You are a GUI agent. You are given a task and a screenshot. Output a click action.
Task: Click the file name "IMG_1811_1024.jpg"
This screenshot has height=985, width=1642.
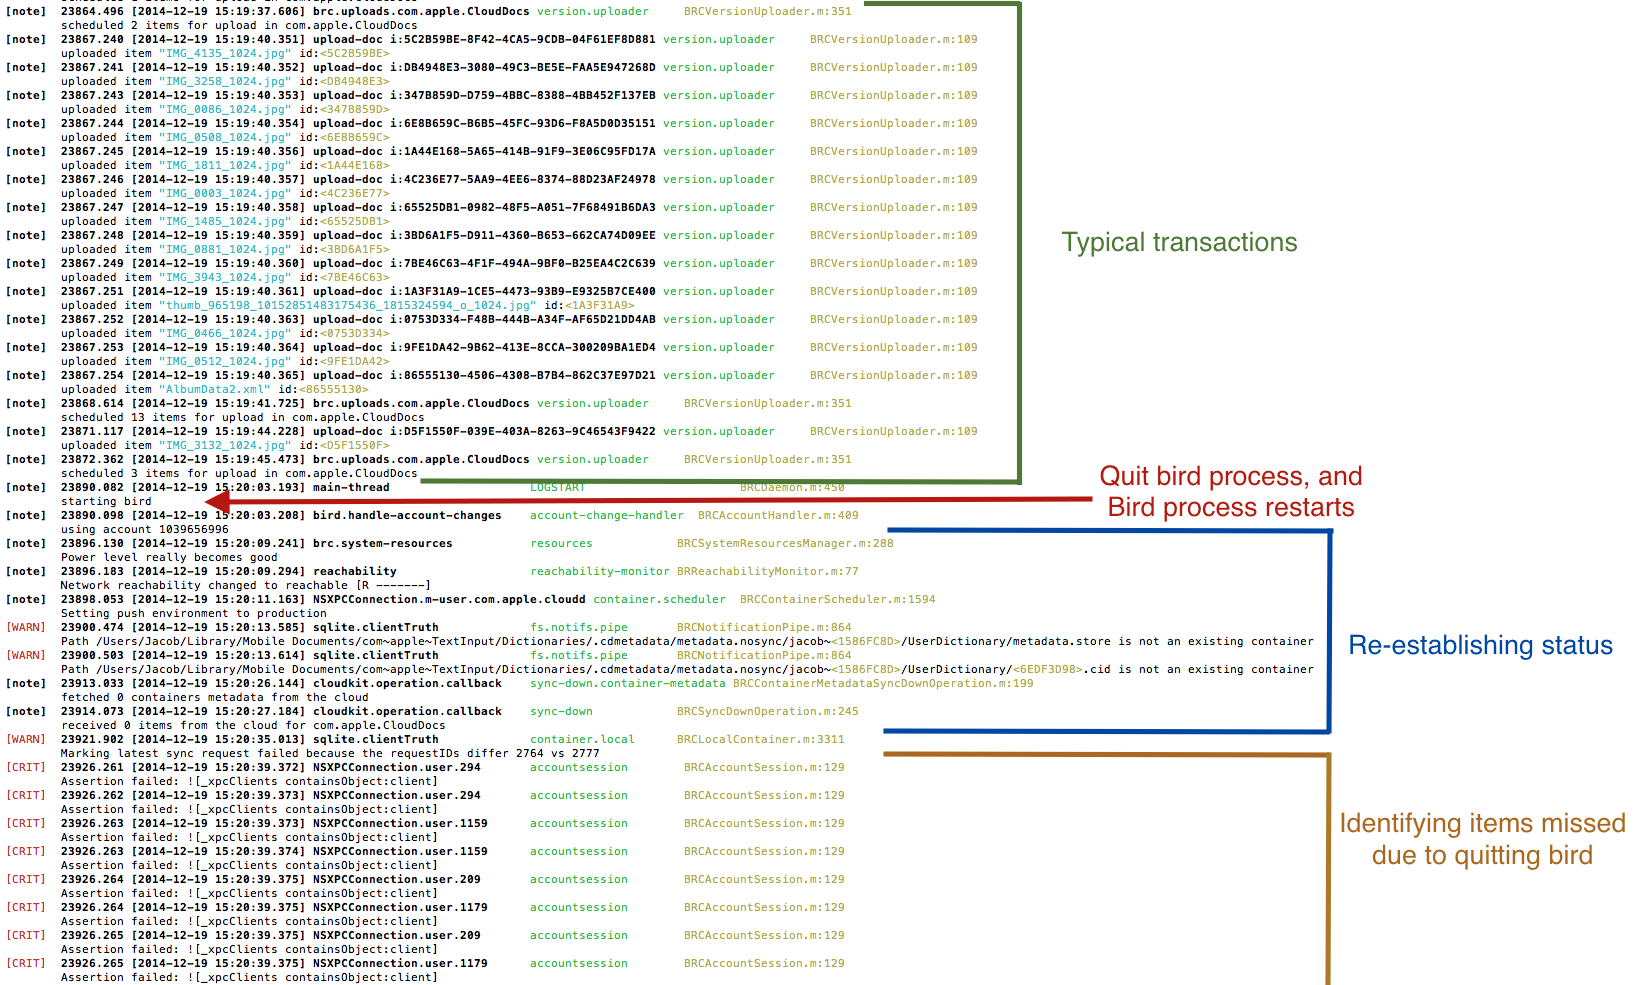pyautogui.click(x=225, y=166)
